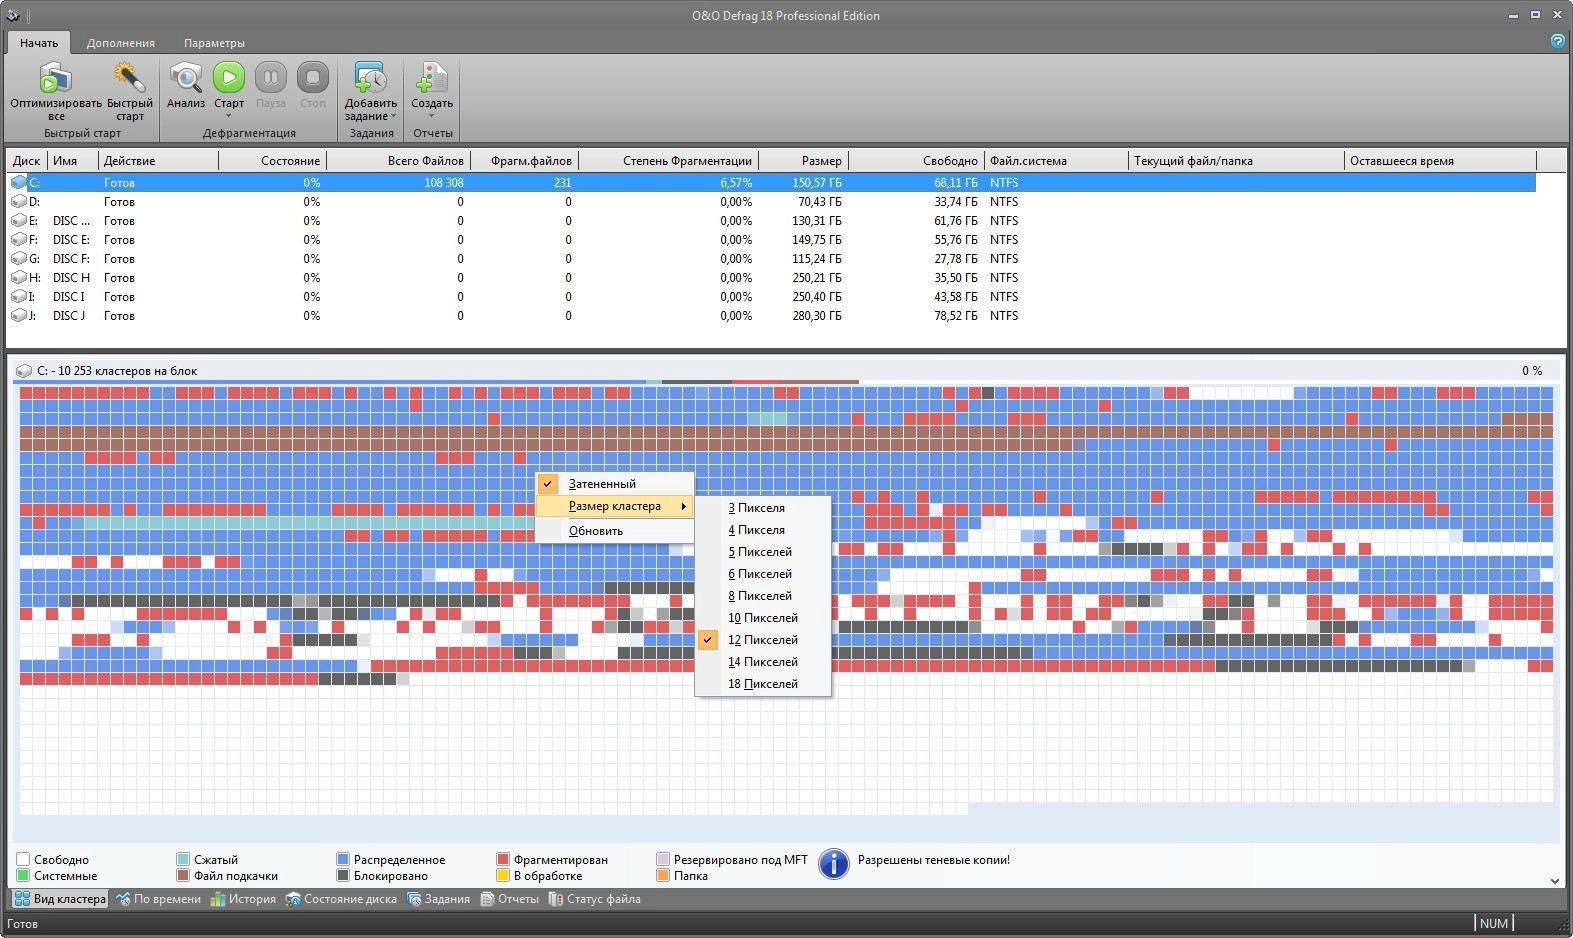Click the Optimize all (Оптимизировать все) icon
Image resolution: width=1573 pixels, height=938 pixels.
[x=56, y=78]
